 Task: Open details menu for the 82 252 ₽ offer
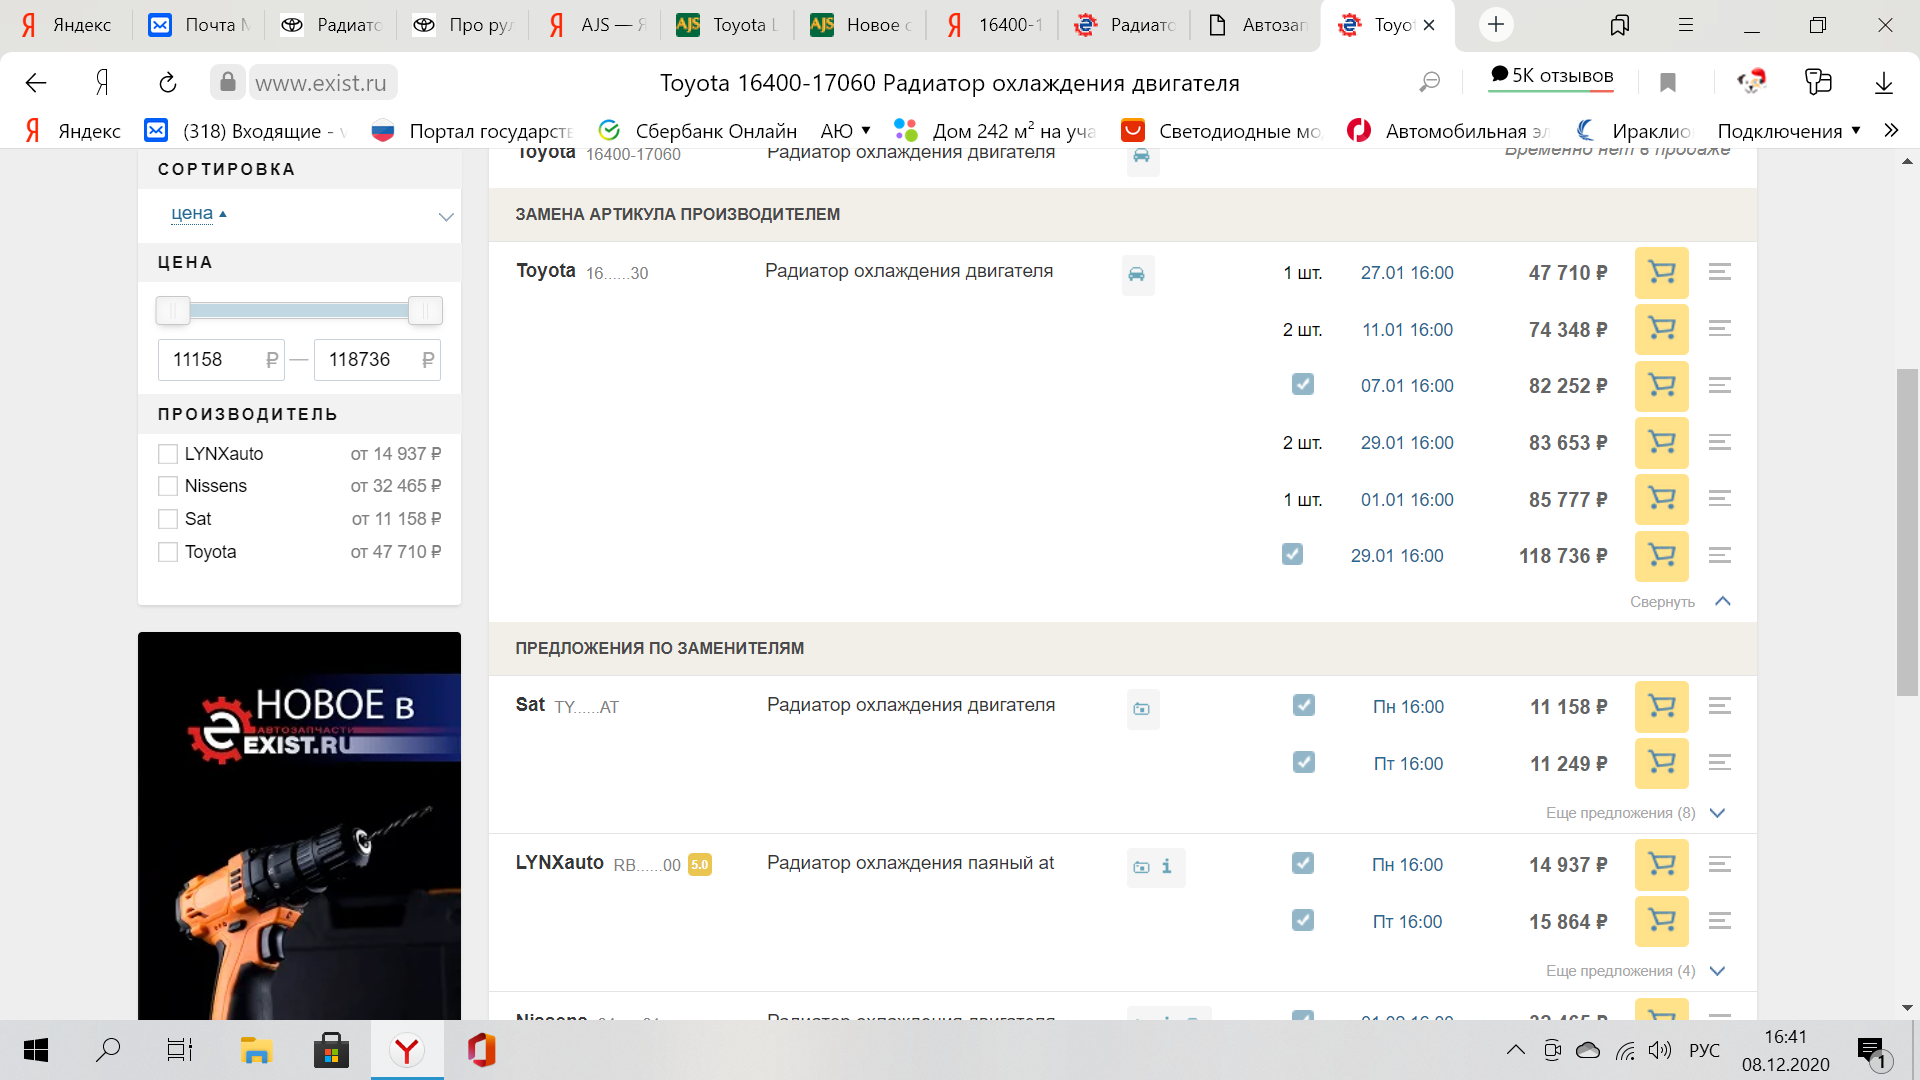pyautogui.click(x=1719, y=386)
